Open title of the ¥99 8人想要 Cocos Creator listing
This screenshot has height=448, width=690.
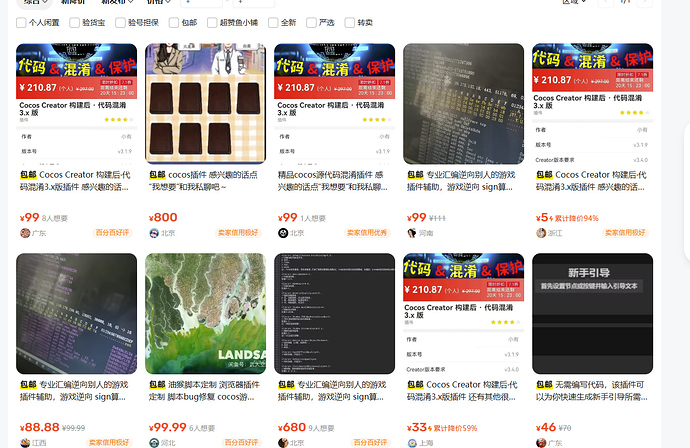pos(75,181)
